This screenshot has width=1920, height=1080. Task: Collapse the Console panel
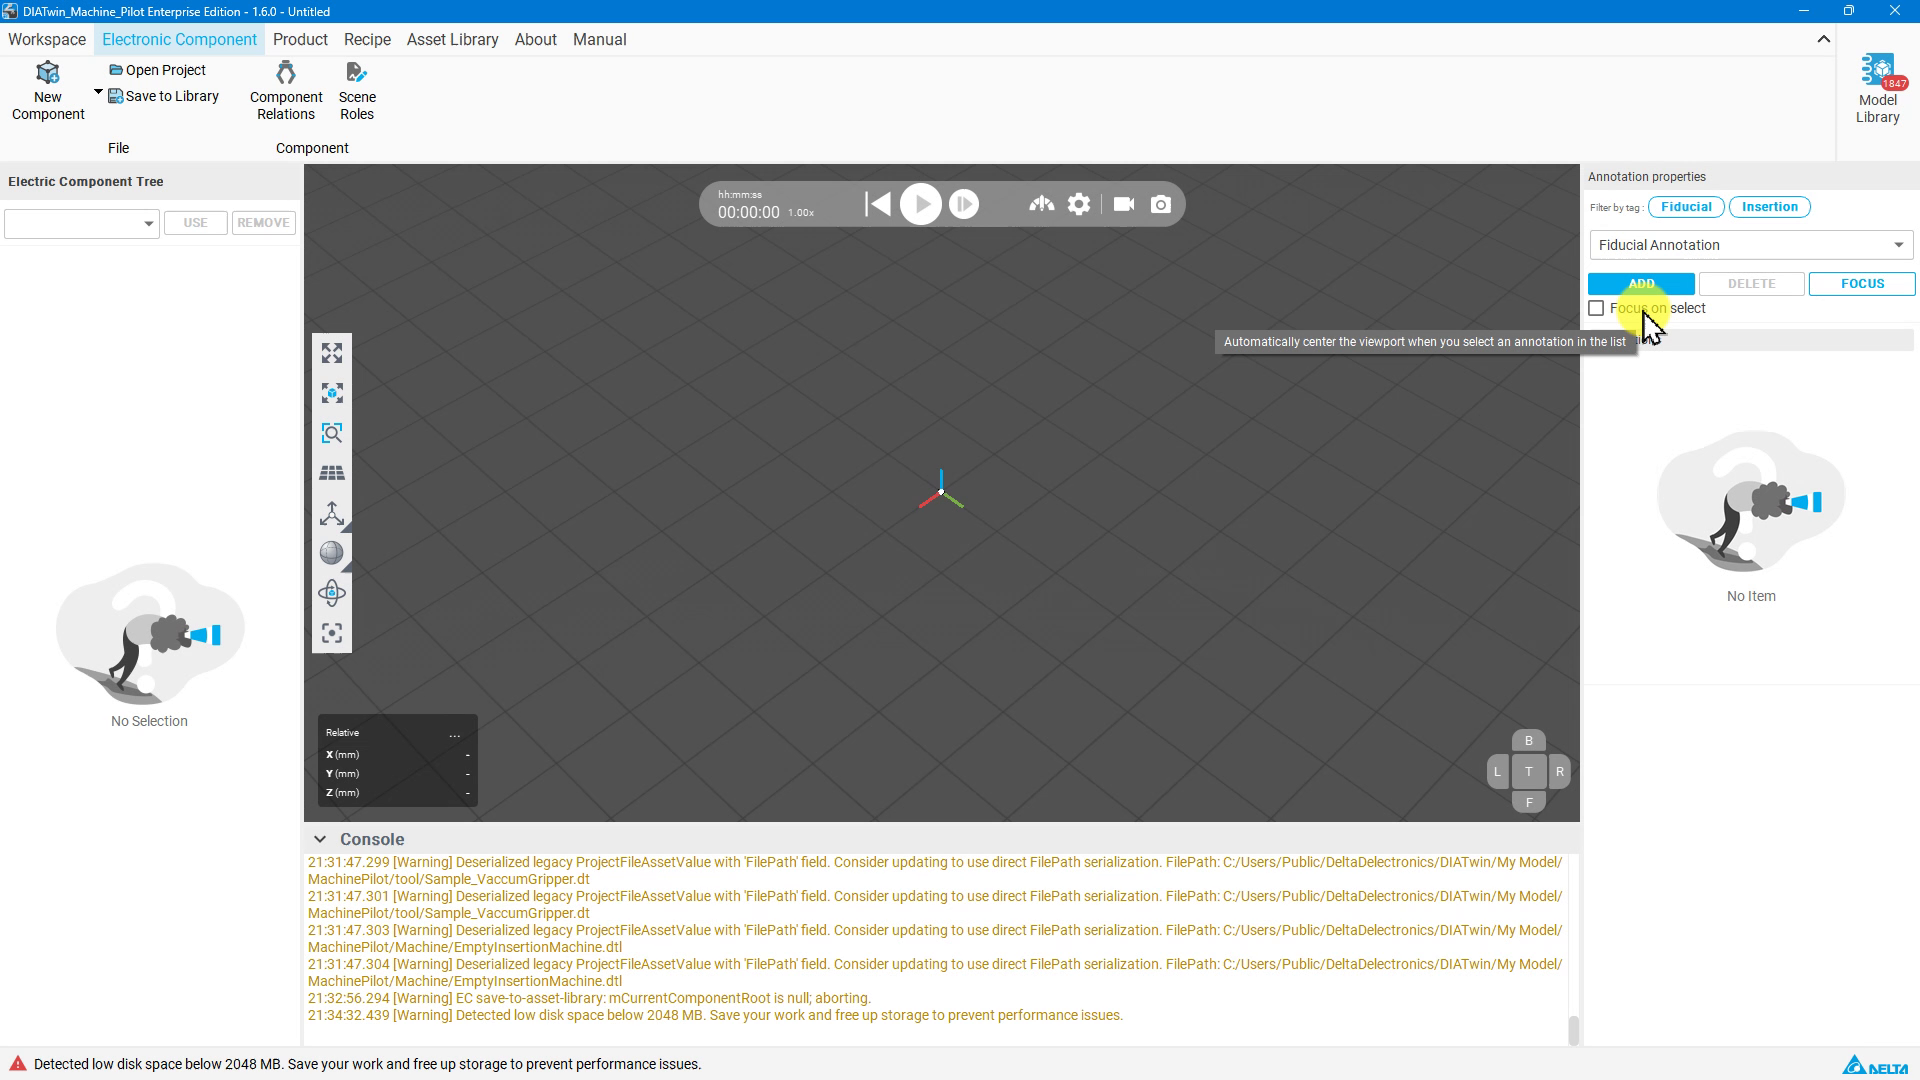pyautogui.click(x=319, y=839)
